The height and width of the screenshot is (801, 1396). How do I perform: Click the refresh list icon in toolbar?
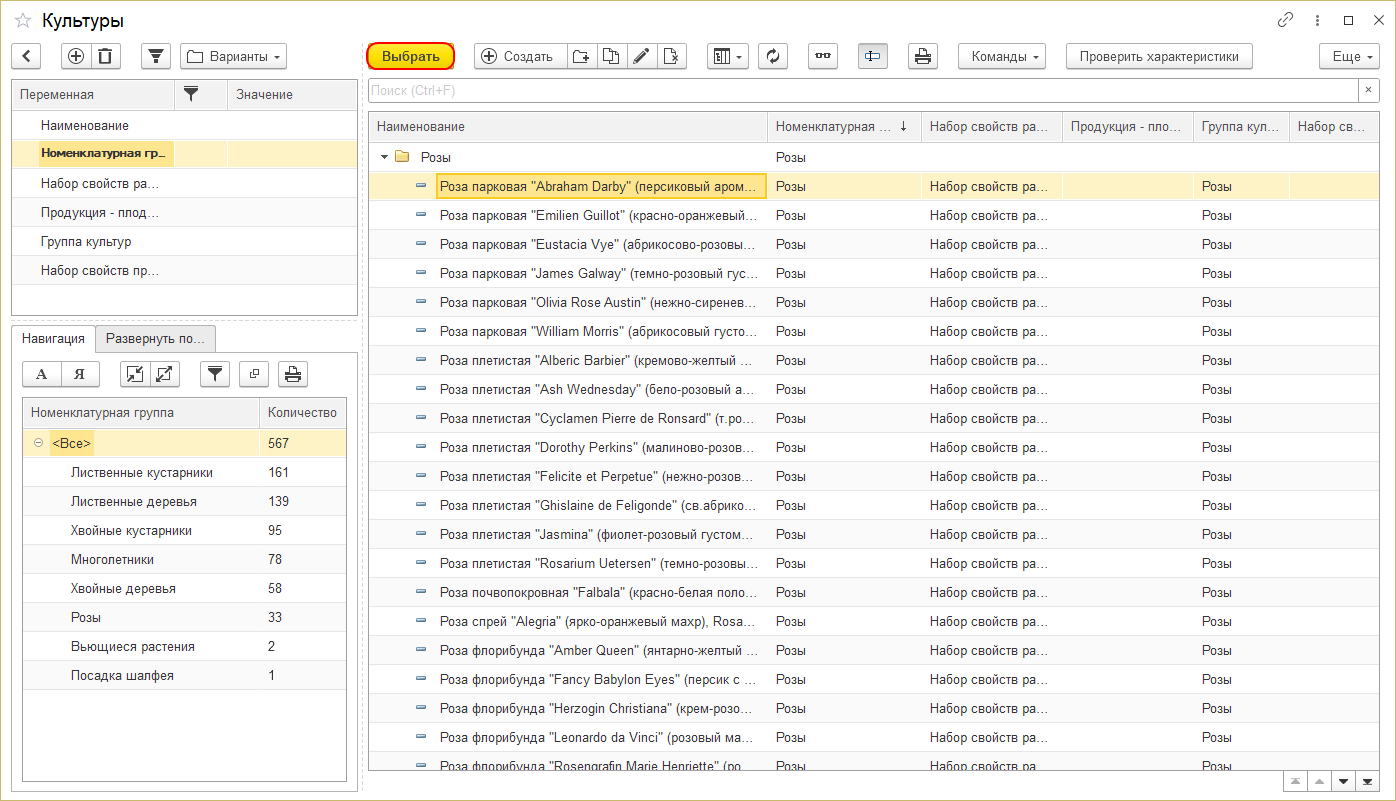pos(772,57)
